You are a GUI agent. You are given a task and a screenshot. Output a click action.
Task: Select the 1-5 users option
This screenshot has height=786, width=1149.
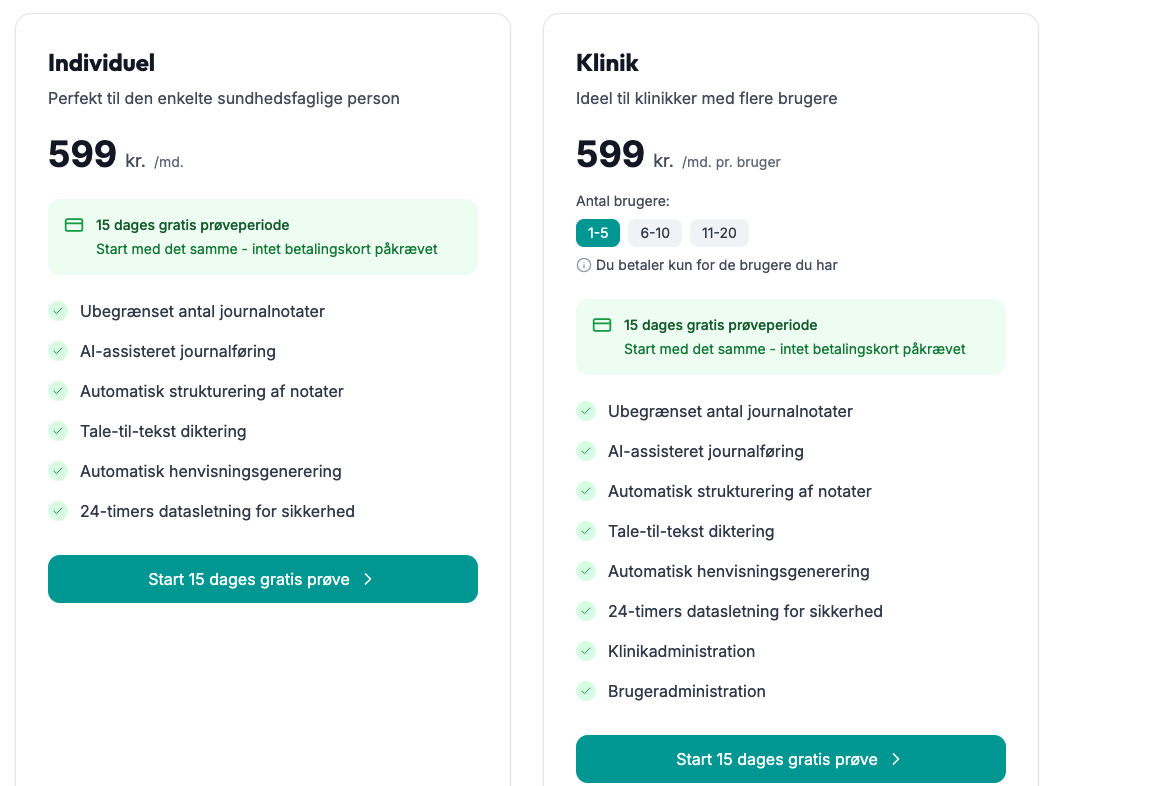pos(598,233)
